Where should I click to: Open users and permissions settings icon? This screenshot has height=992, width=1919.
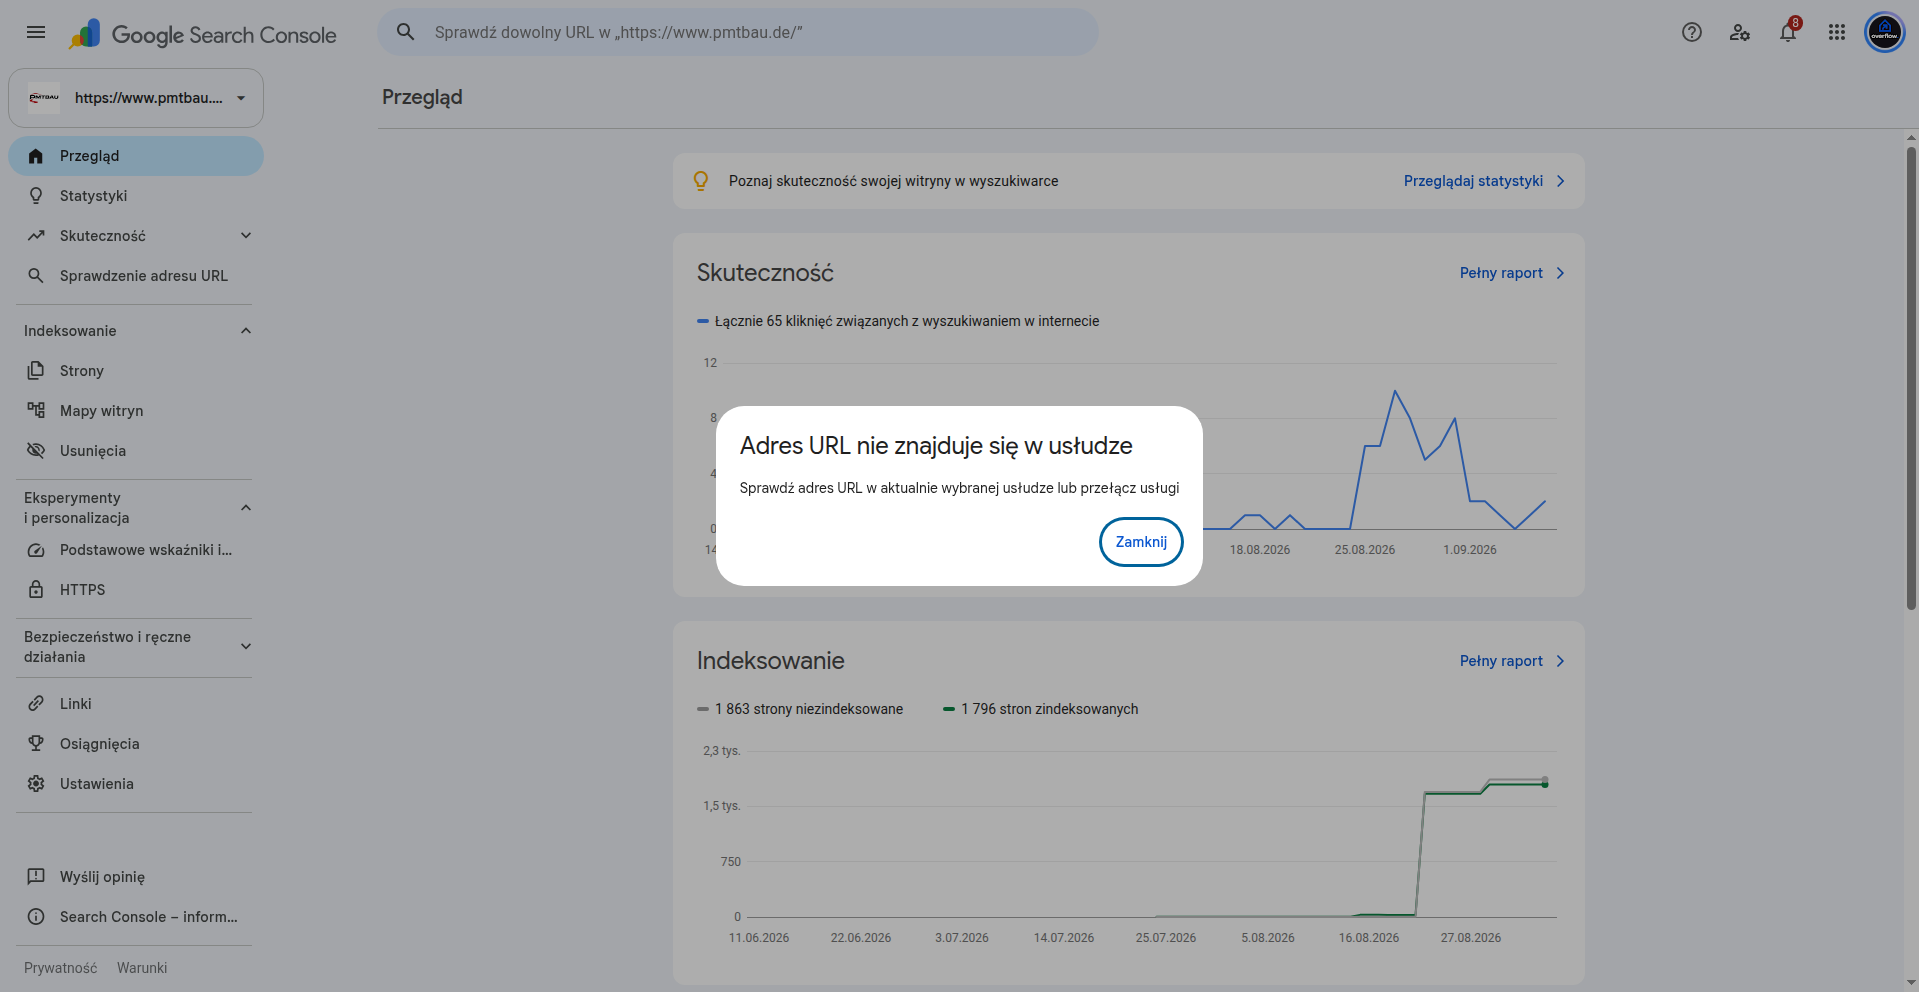point(1740,32)
